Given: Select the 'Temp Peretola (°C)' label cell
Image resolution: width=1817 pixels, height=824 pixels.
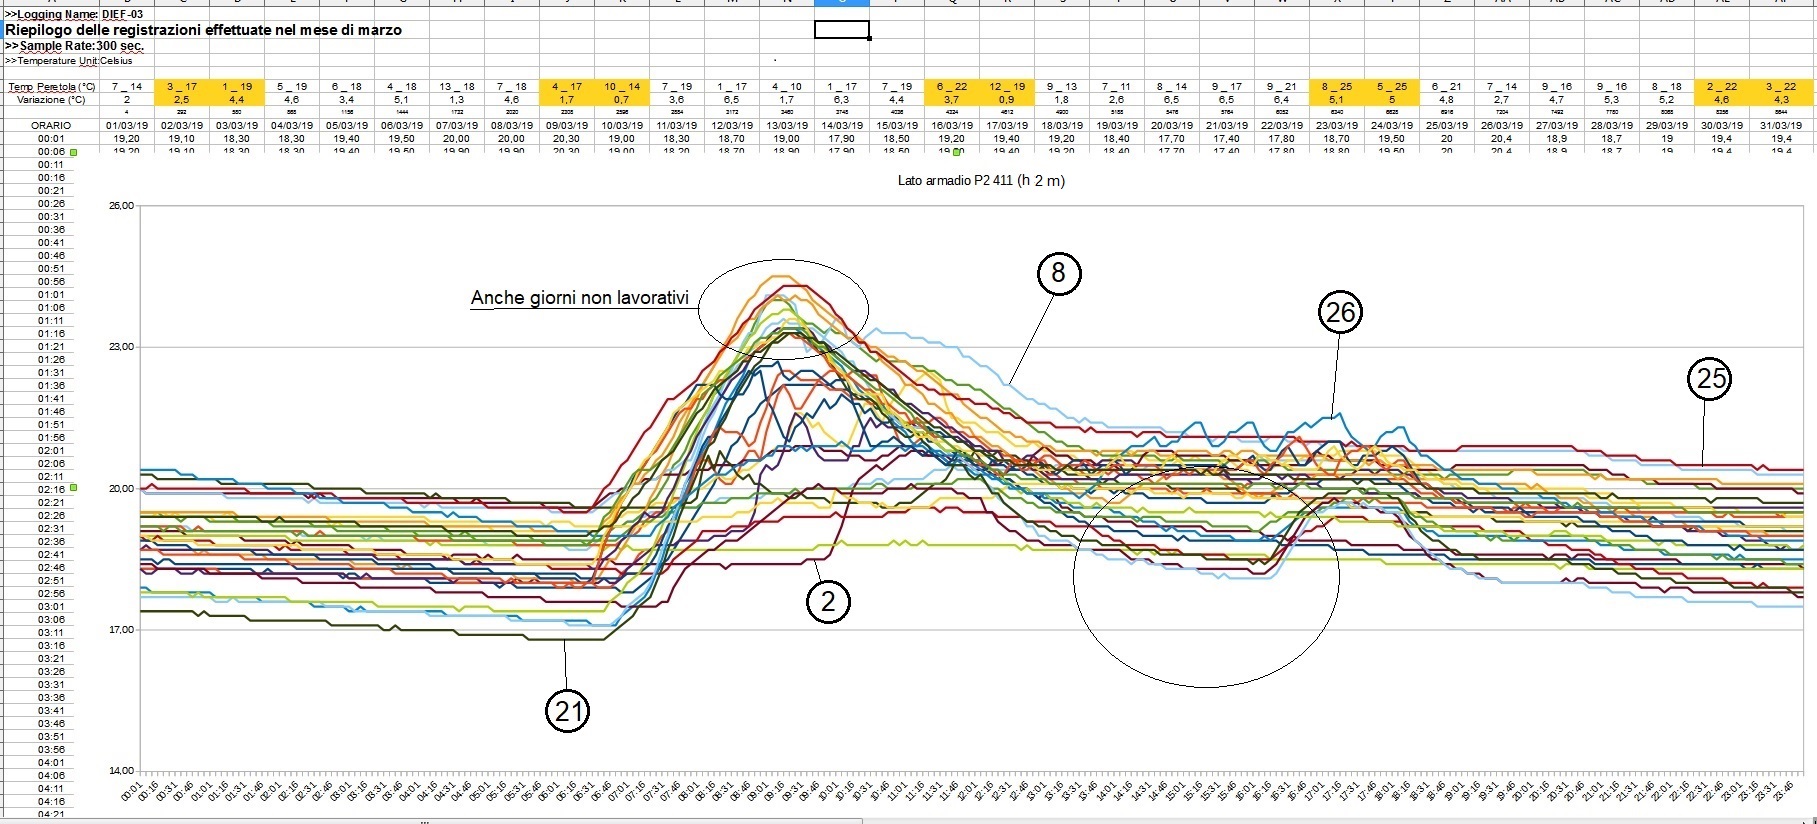Looking at the screenshot, I should (51, 87).
